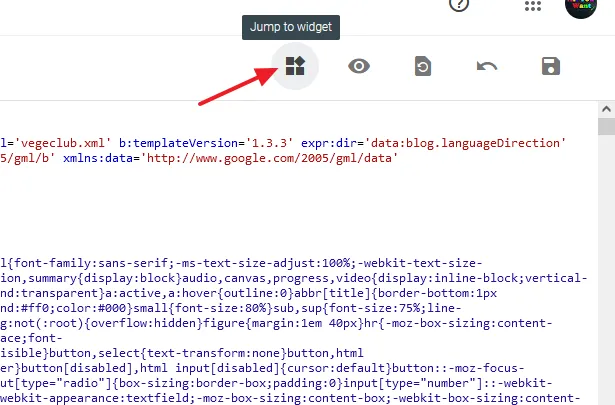
Task: Click the b:templateVersion attribute text
Action: [178, 143]
